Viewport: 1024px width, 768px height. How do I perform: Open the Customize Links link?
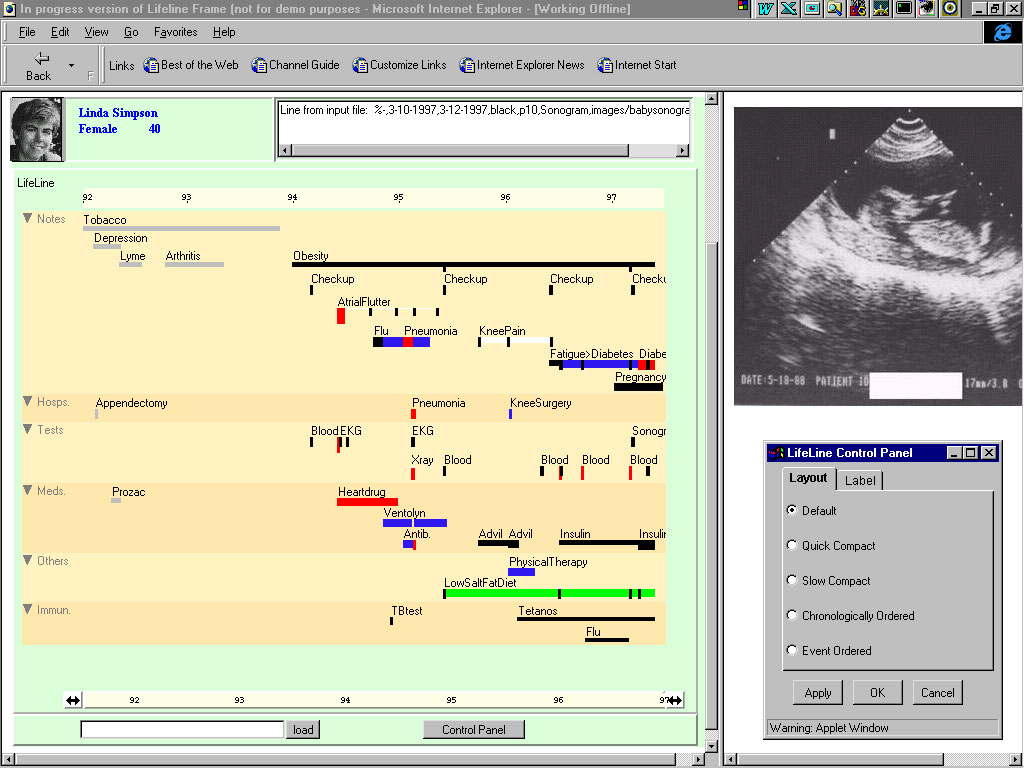[400, 65]
